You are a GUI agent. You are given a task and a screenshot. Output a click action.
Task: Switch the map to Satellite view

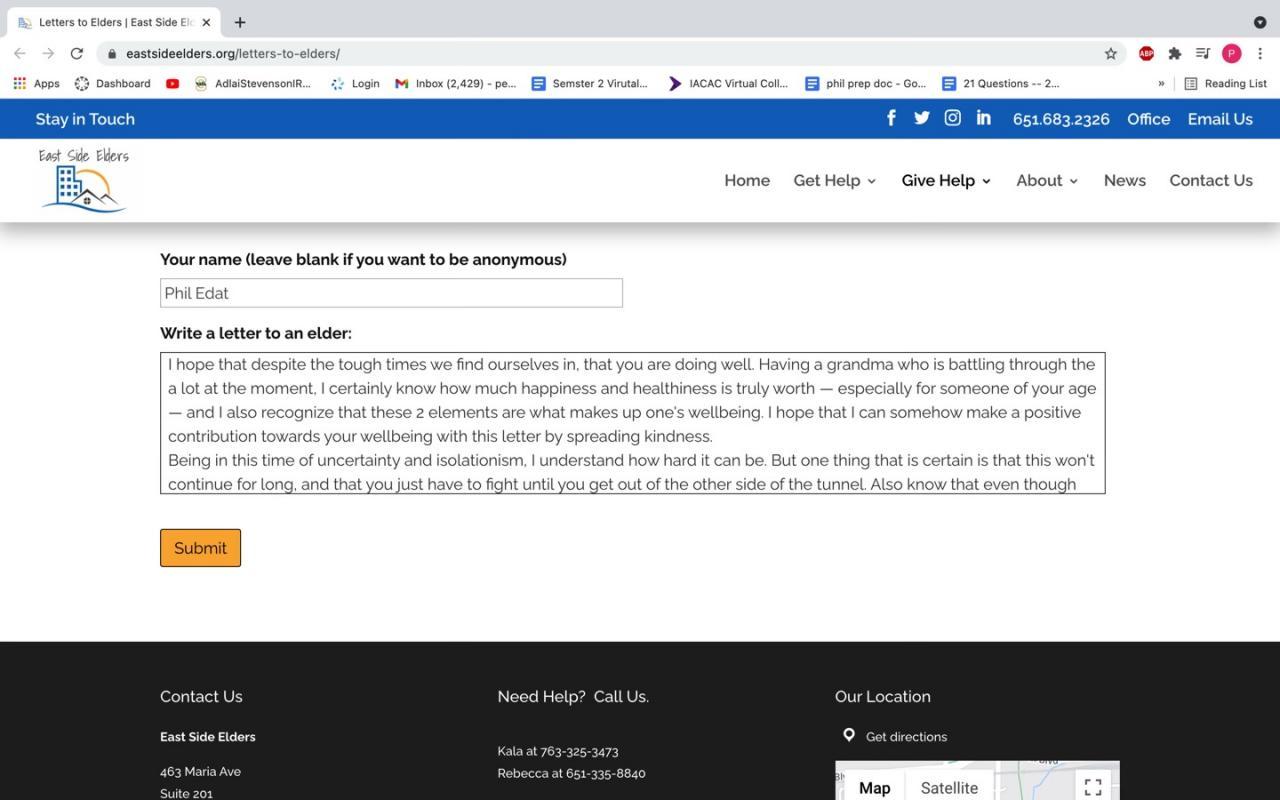(949, 787)
